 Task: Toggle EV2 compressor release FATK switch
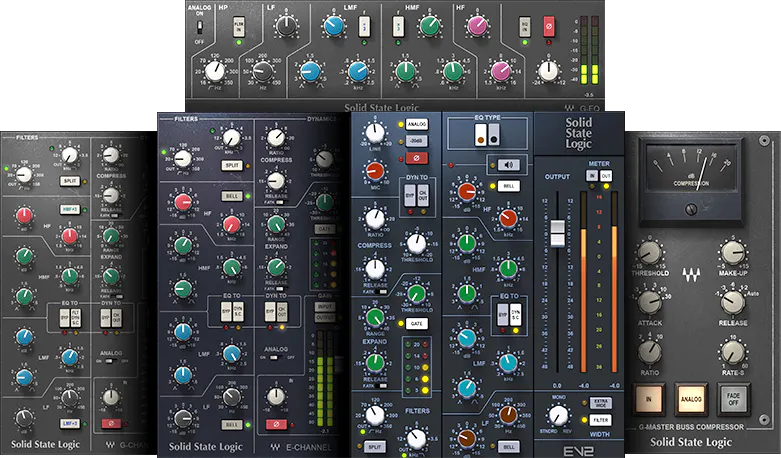(x=382, y=292)
